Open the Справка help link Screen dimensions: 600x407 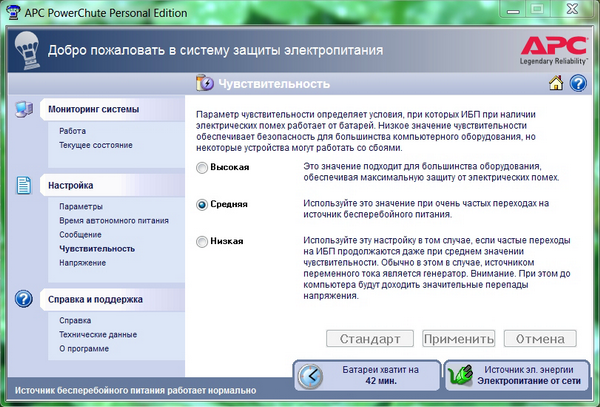75,320
